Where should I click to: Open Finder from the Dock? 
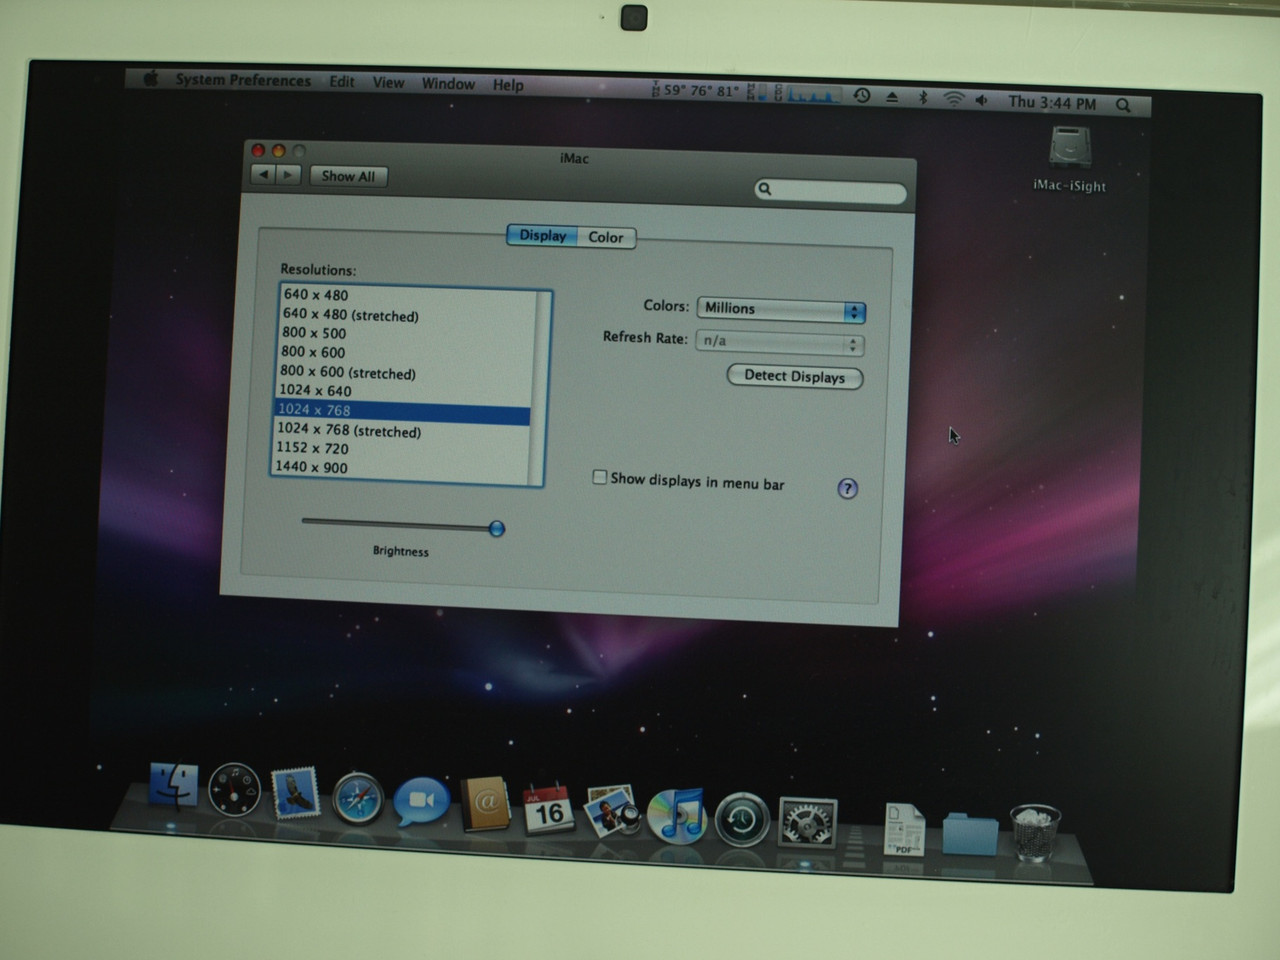pos(173,786)
